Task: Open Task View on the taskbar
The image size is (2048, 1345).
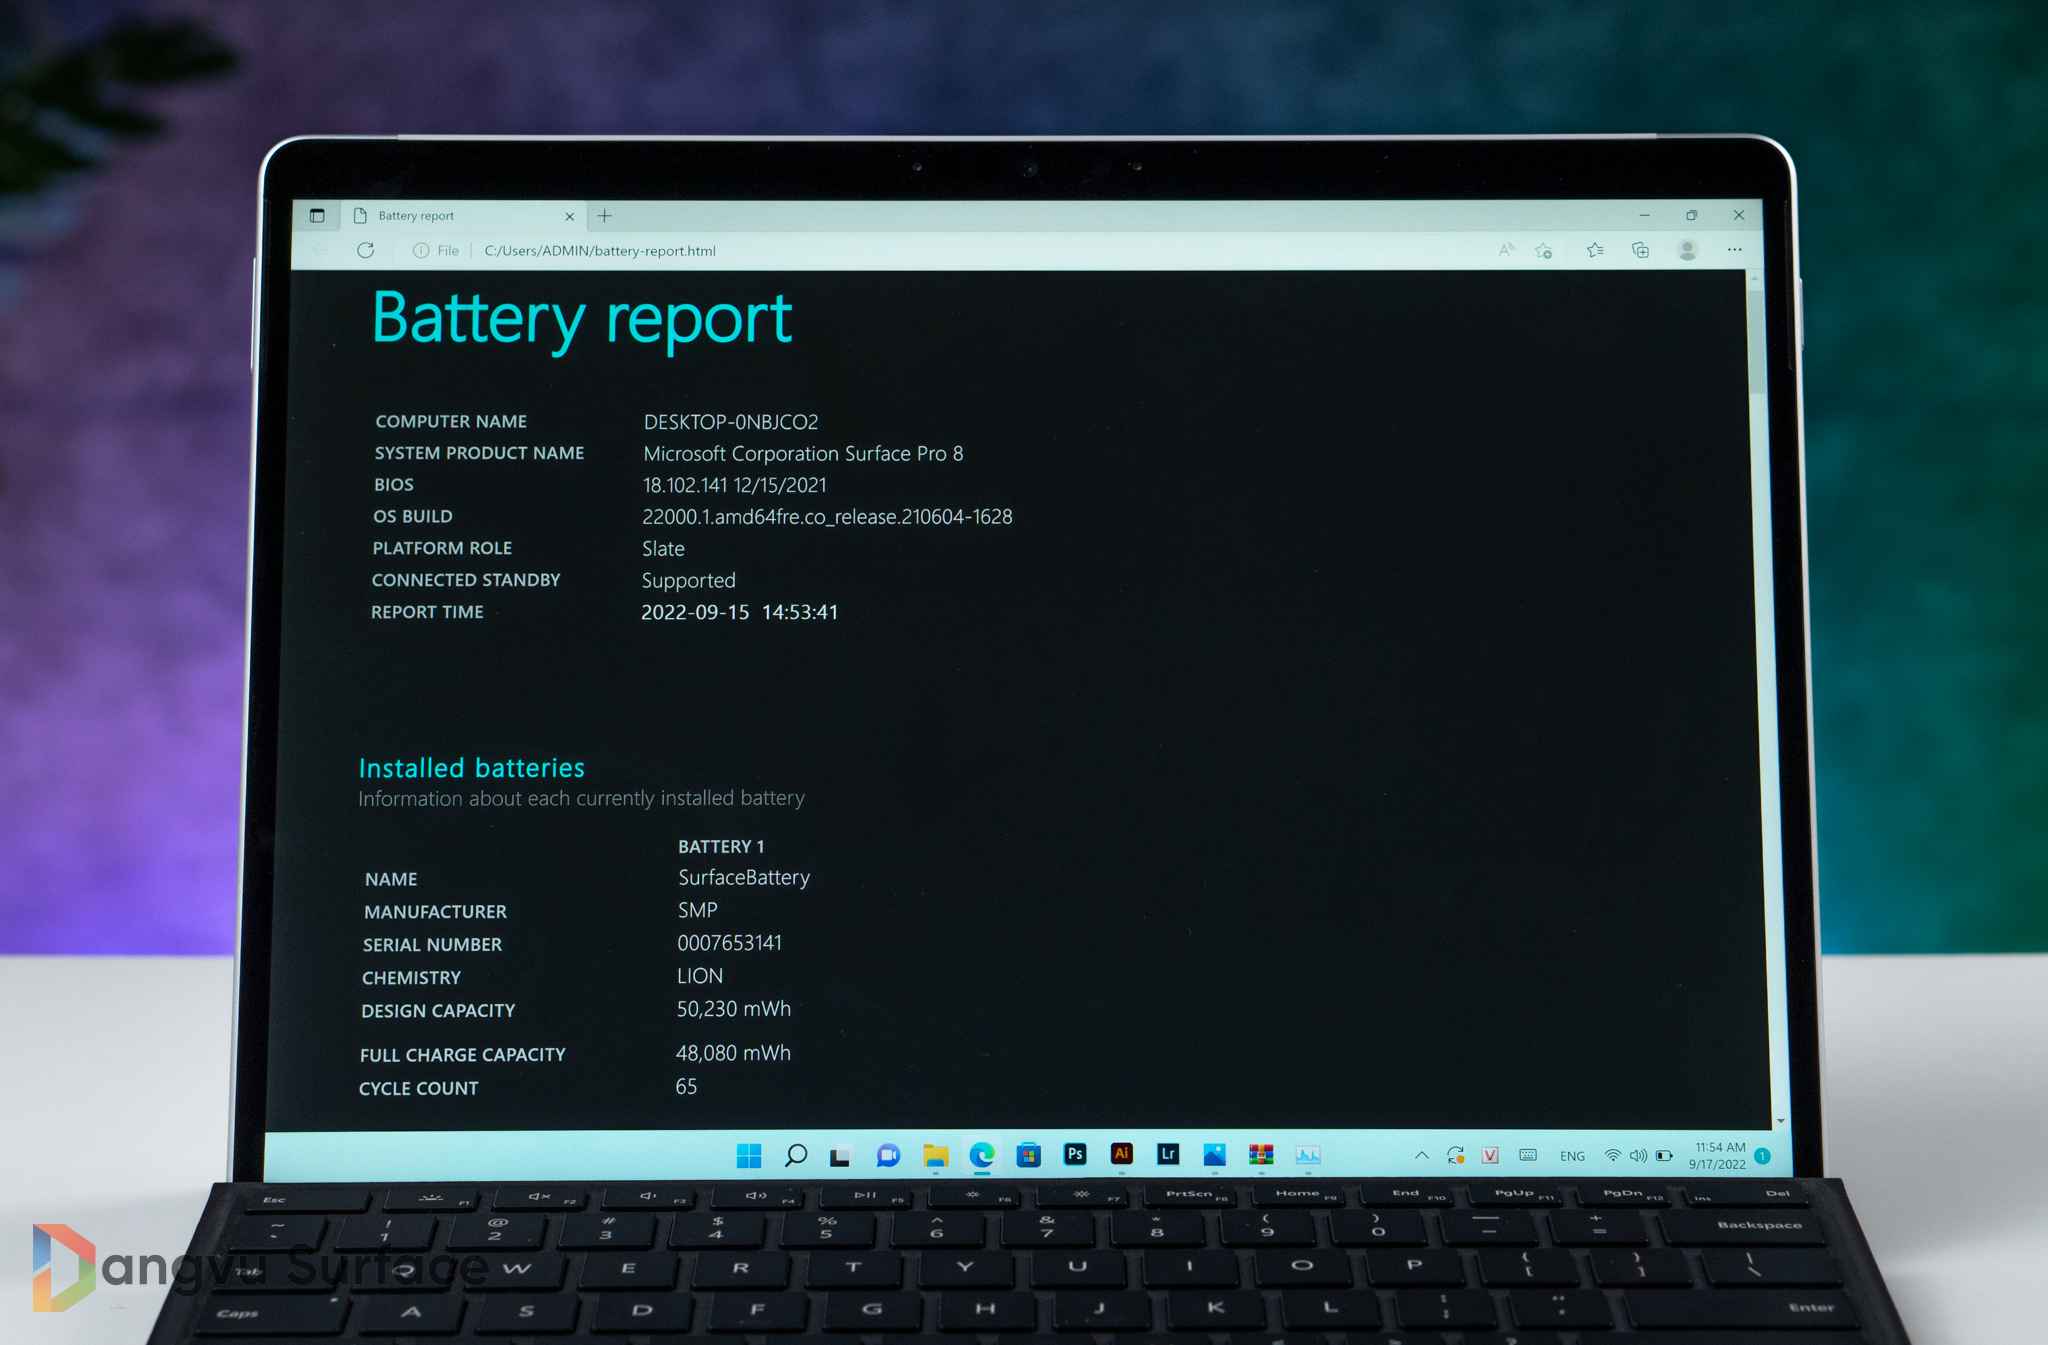Action: 840,1157
